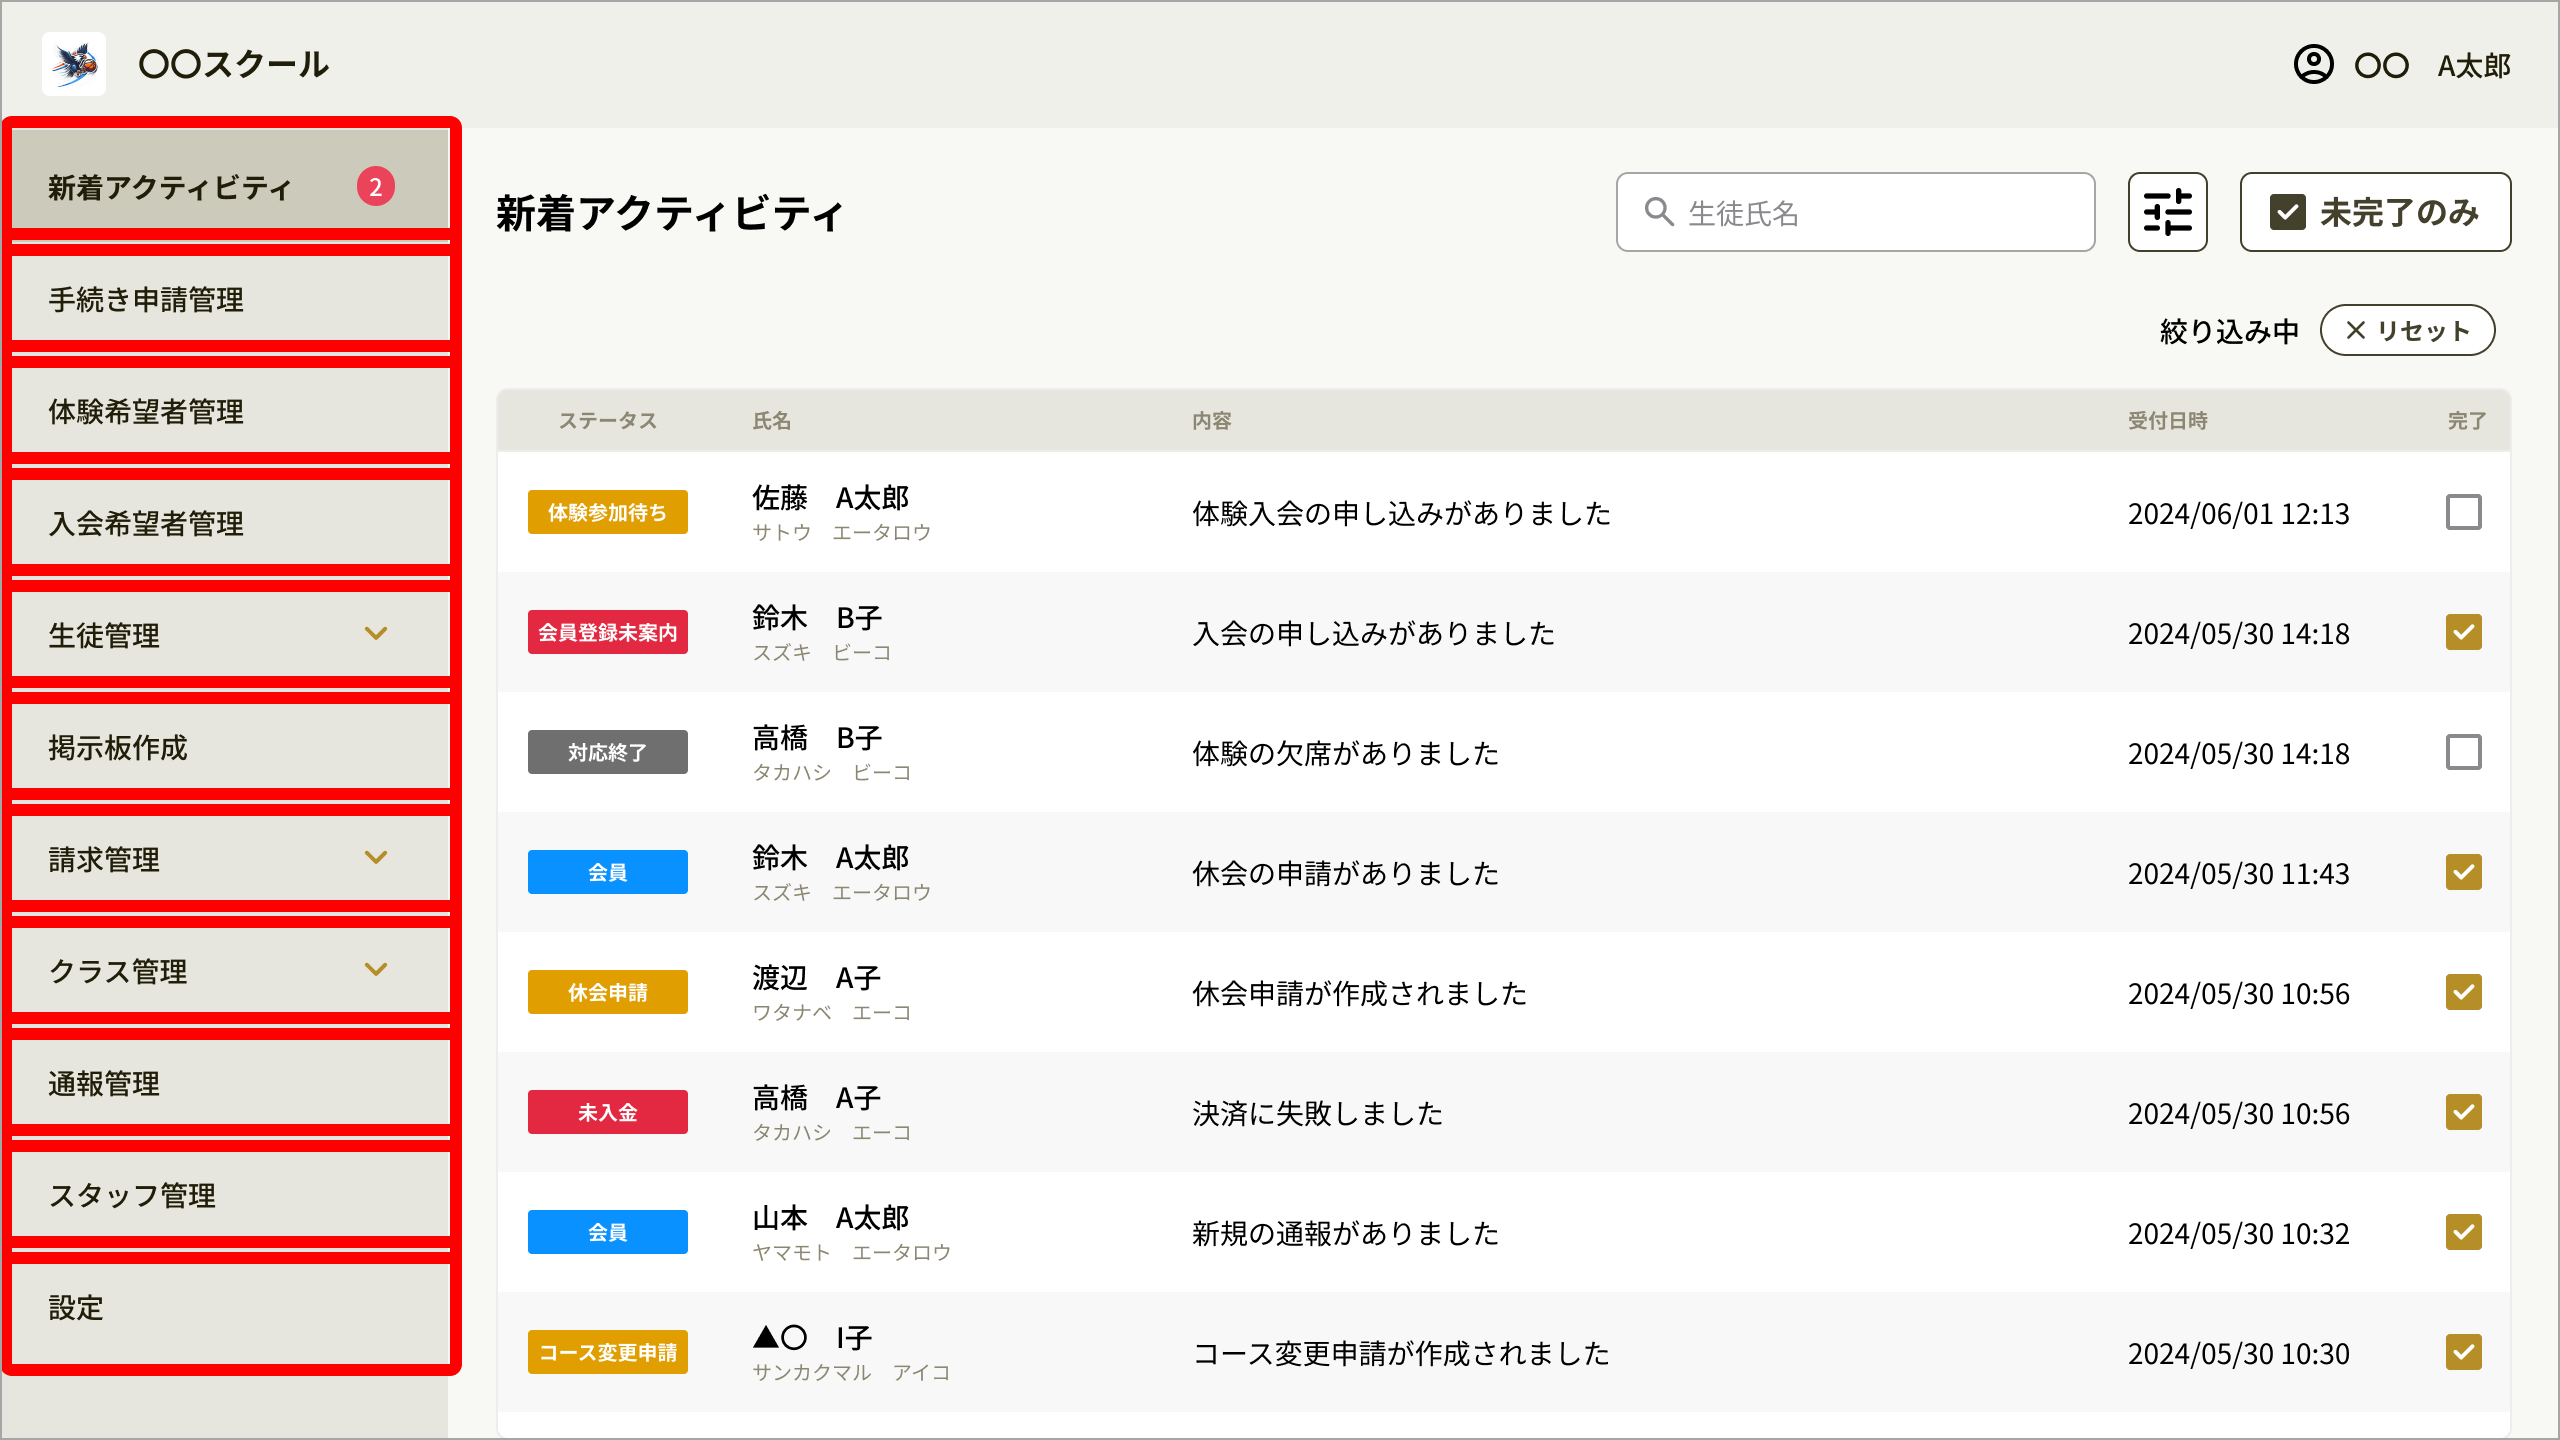The image size is (2560, 1440).
Task: Uncheck complete box for 渡辺 A子
Action: coord(2463,992)
